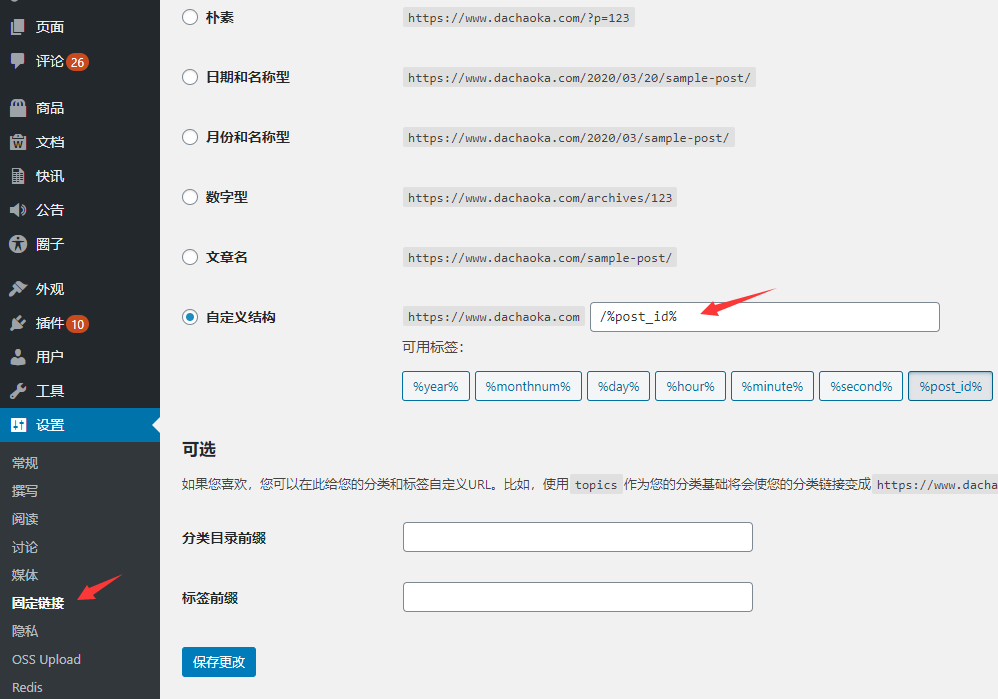The width and height of the screenshot is (998, 699).
Task: Open OSS Upload submenu item
Action: (46, 660)
